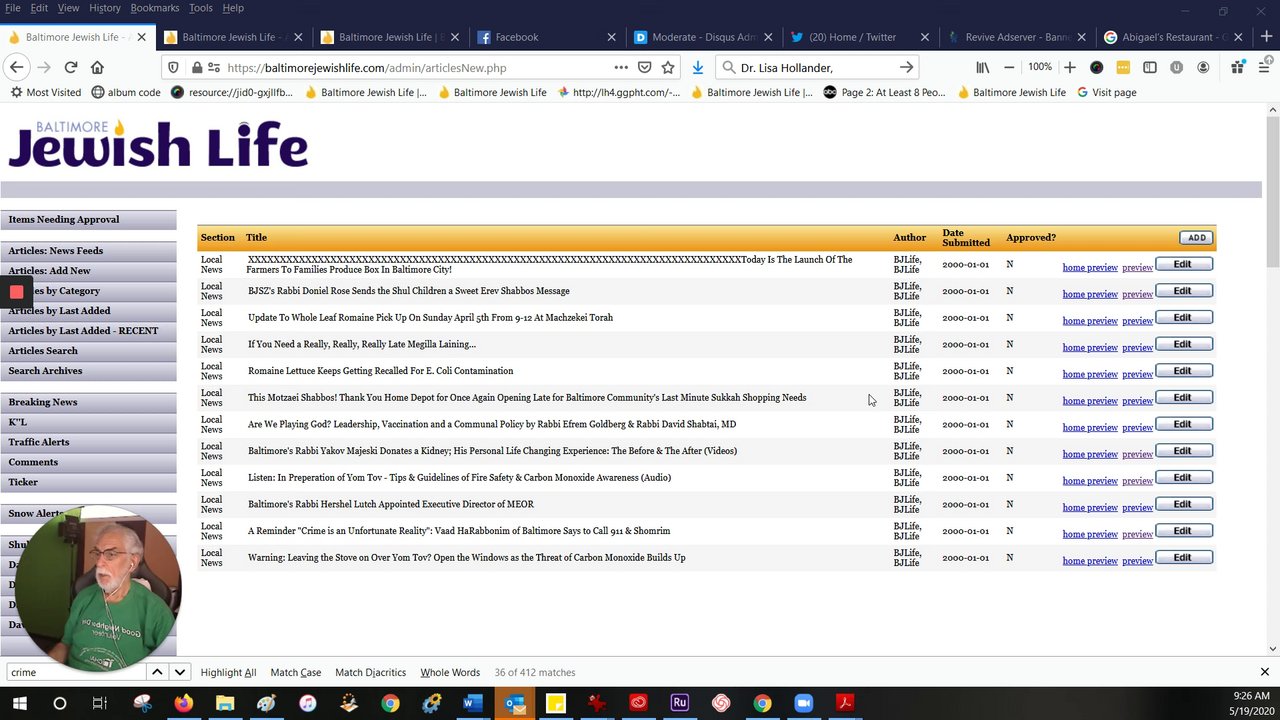1280x720 pixels.
Task: Open Microsoft Word from the taskbar
Action: click(472, 703)
